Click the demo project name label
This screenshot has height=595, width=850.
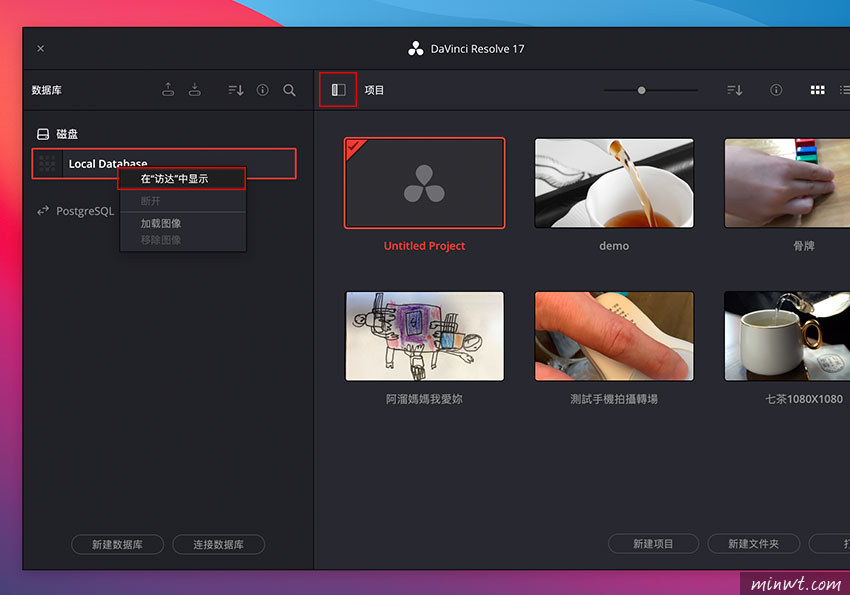614,246
